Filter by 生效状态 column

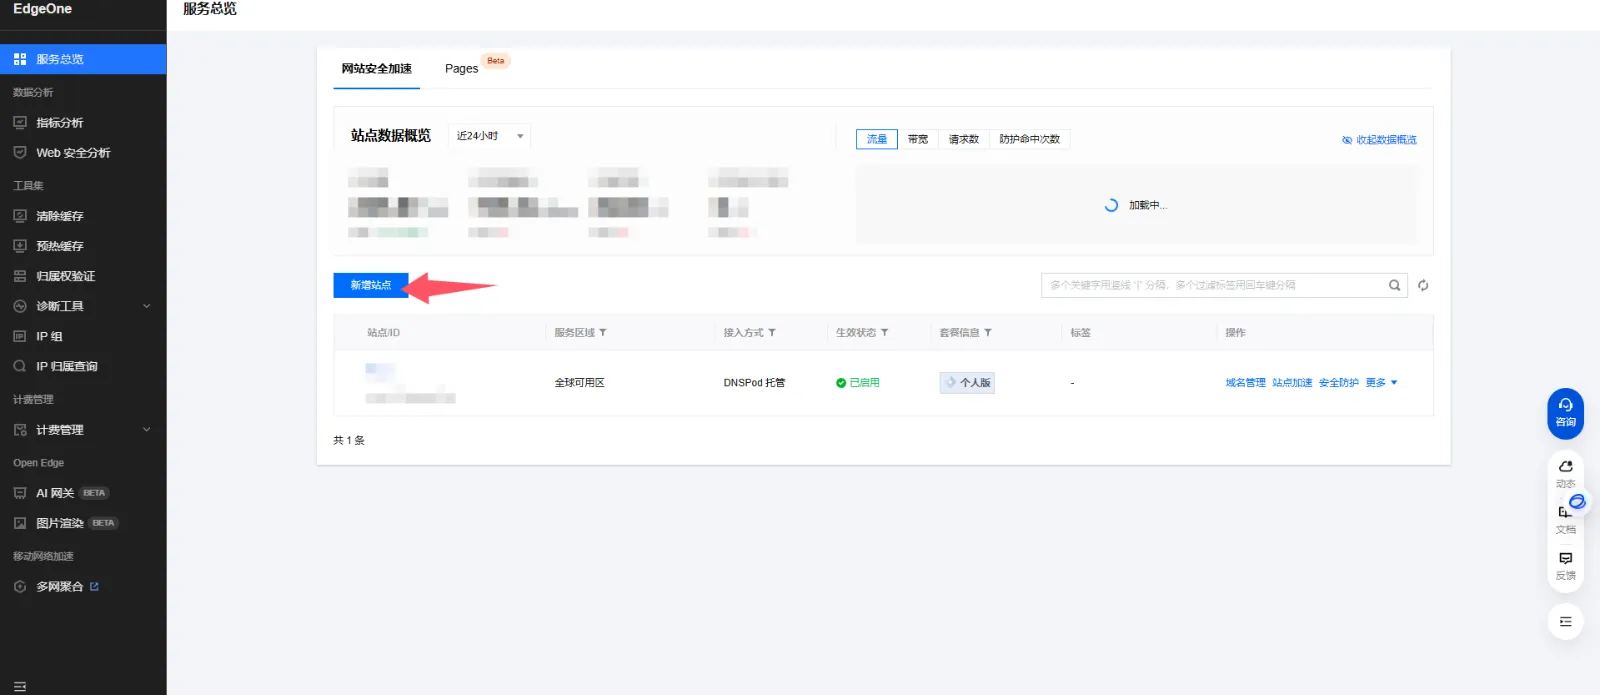pos(885,333)
